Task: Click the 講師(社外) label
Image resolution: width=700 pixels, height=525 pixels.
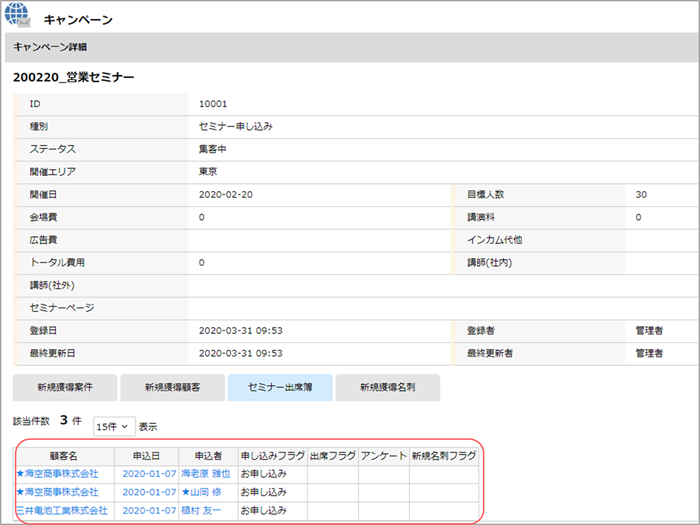Action: [x=52, y=285]
